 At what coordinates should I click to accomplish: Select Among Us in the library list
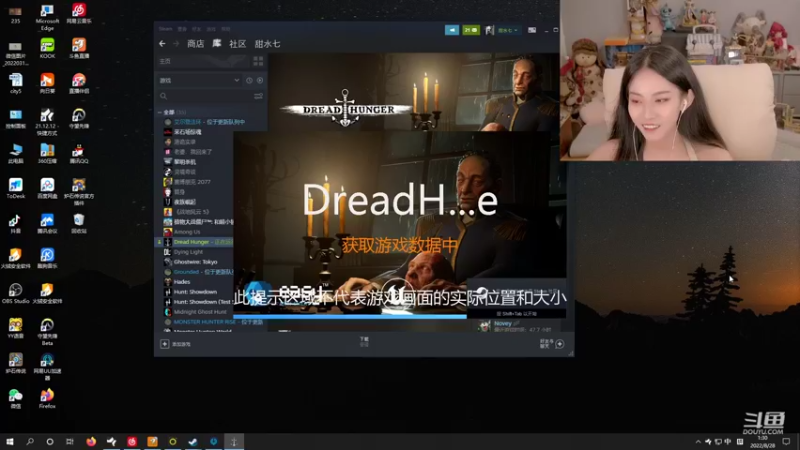click(187, 232)
